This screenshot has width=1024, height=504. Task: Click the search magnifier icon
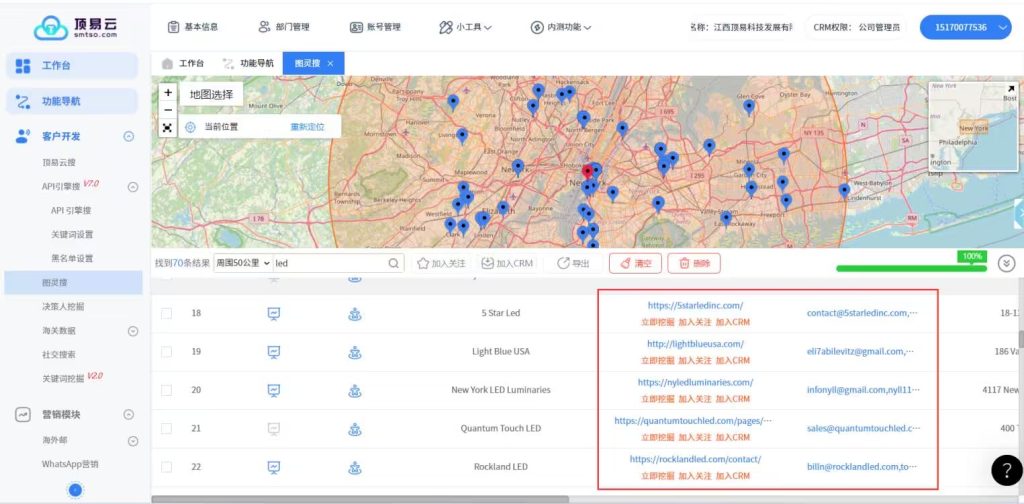(x=395, y=263)
